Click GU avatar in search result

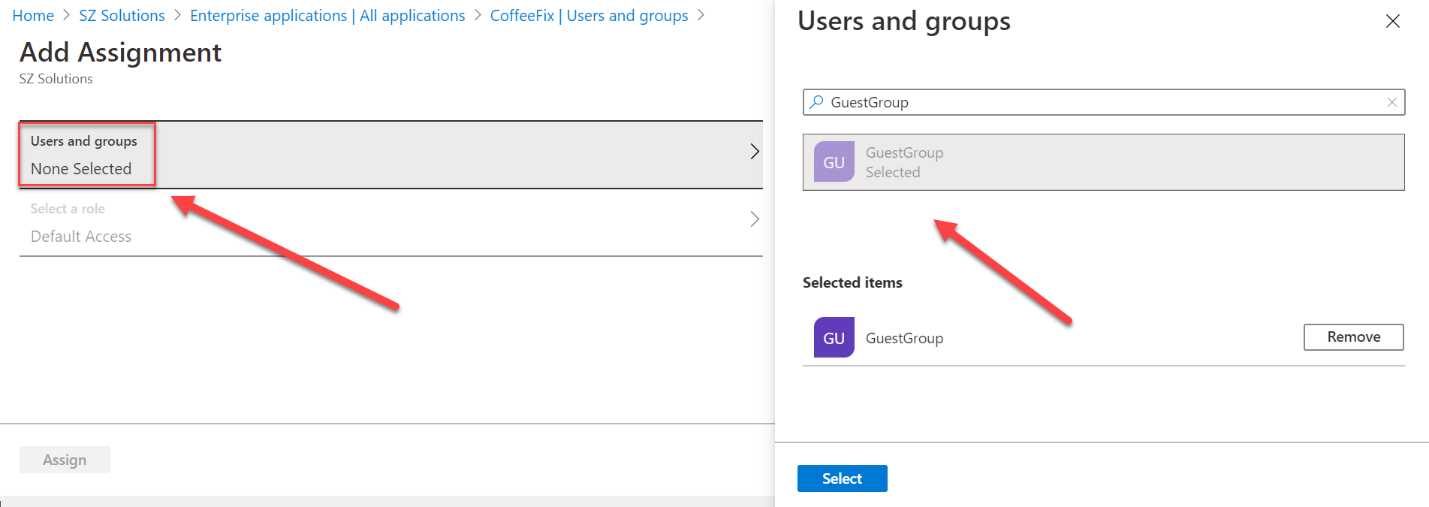(x=834, y=162)
